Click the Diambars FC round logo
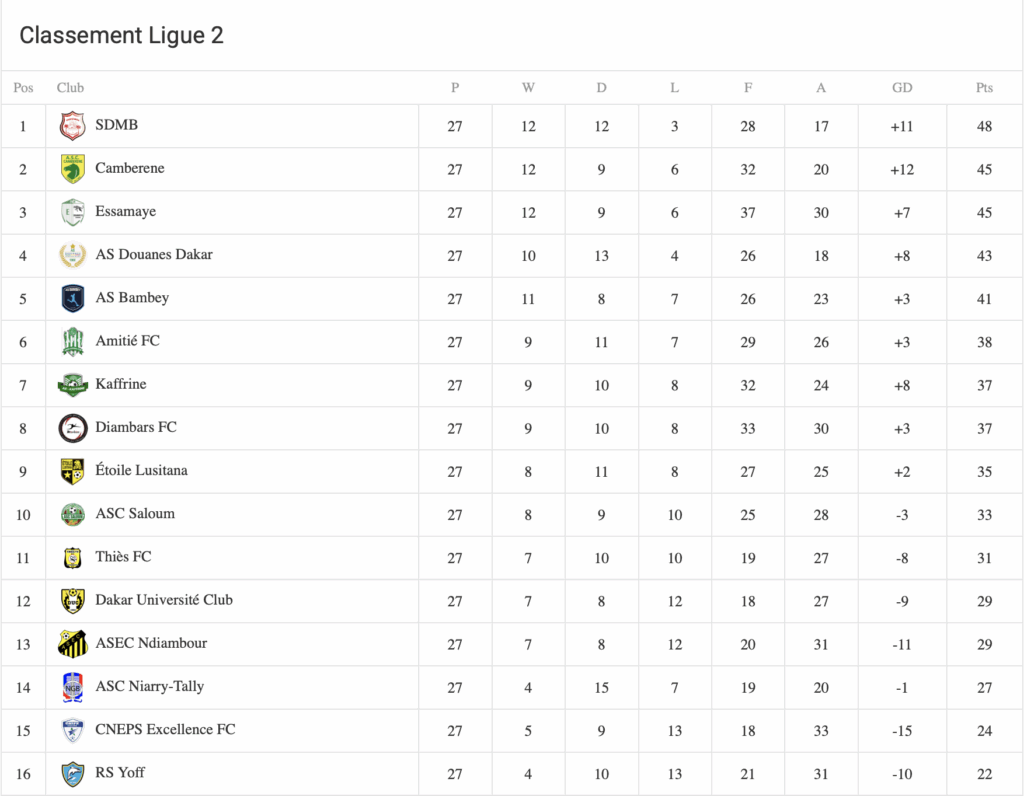Screen dimensions: 1024x796 click(x=73, y=428)
